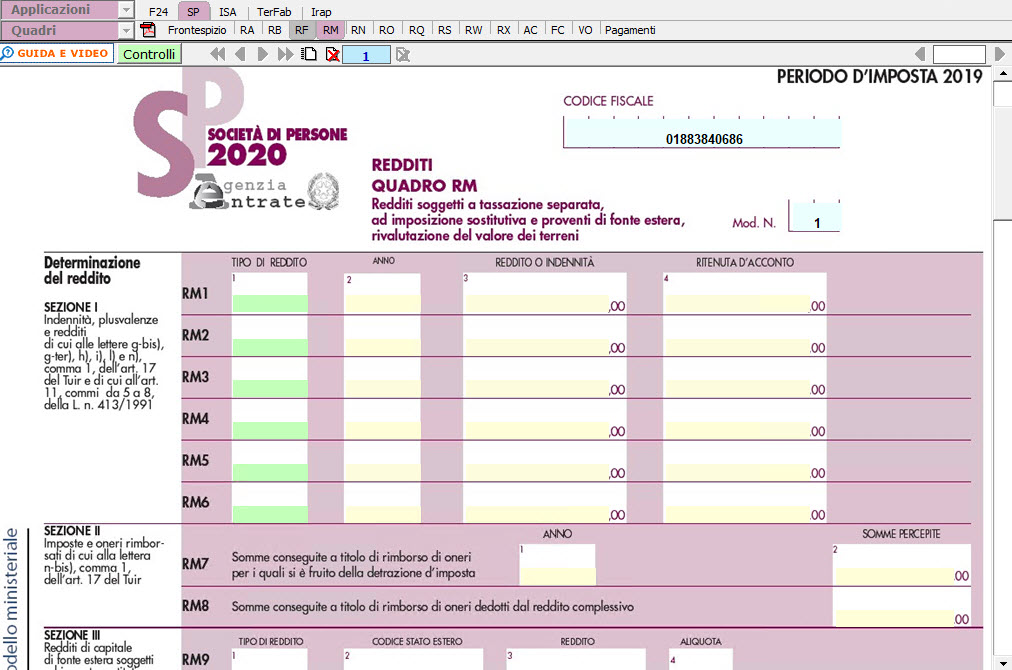Select the SP tab
Screen dimensions: 1012x670
(x=193, y=12)
